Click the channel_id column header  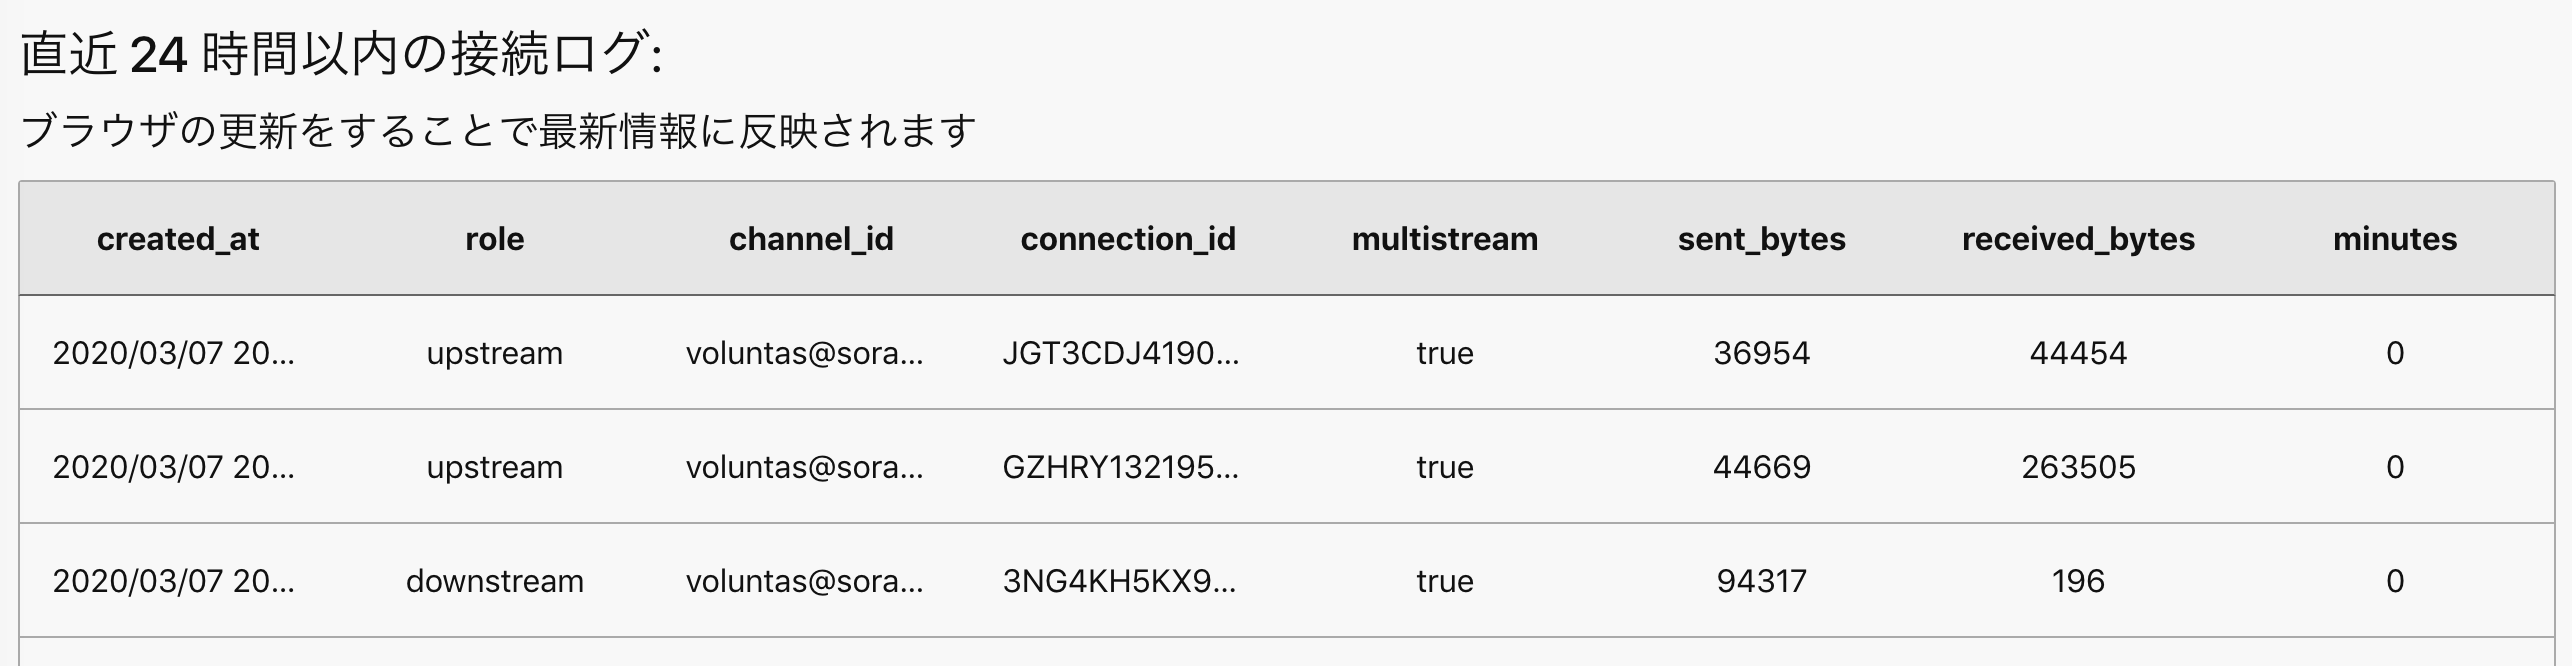811,239
